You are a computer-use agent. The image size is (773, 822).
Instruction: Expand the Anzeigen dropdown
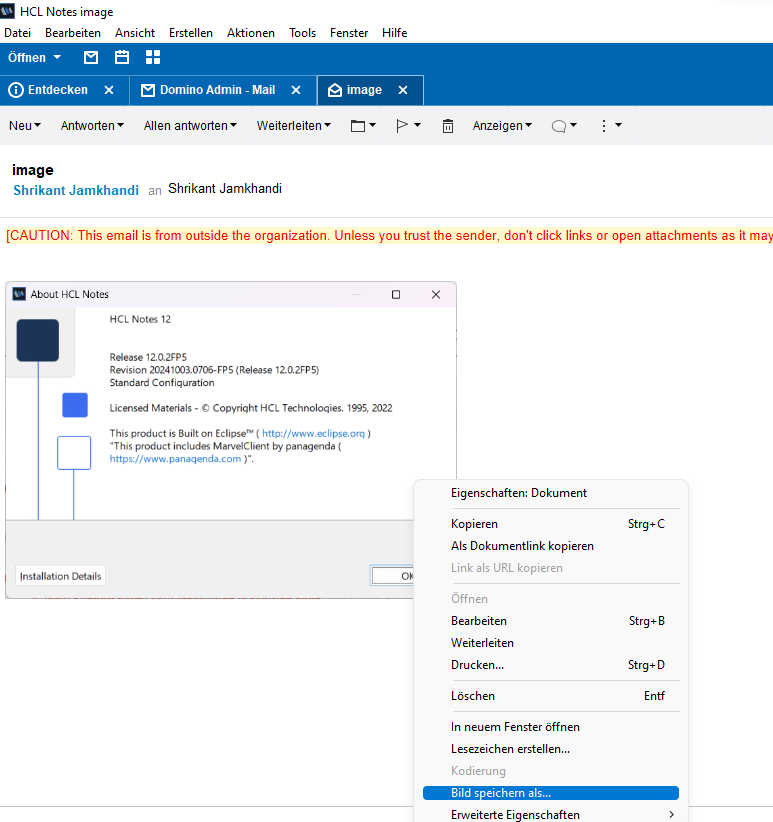click(x=502, y=126)
